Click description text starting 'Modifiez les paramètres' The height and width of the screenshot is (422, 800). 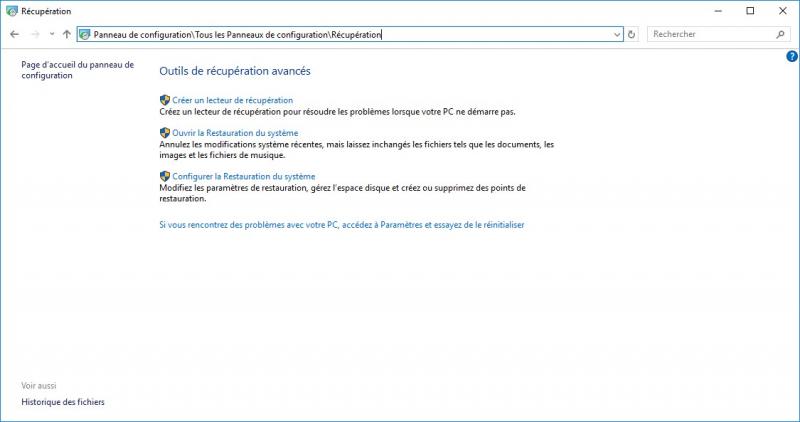point(342,193)
